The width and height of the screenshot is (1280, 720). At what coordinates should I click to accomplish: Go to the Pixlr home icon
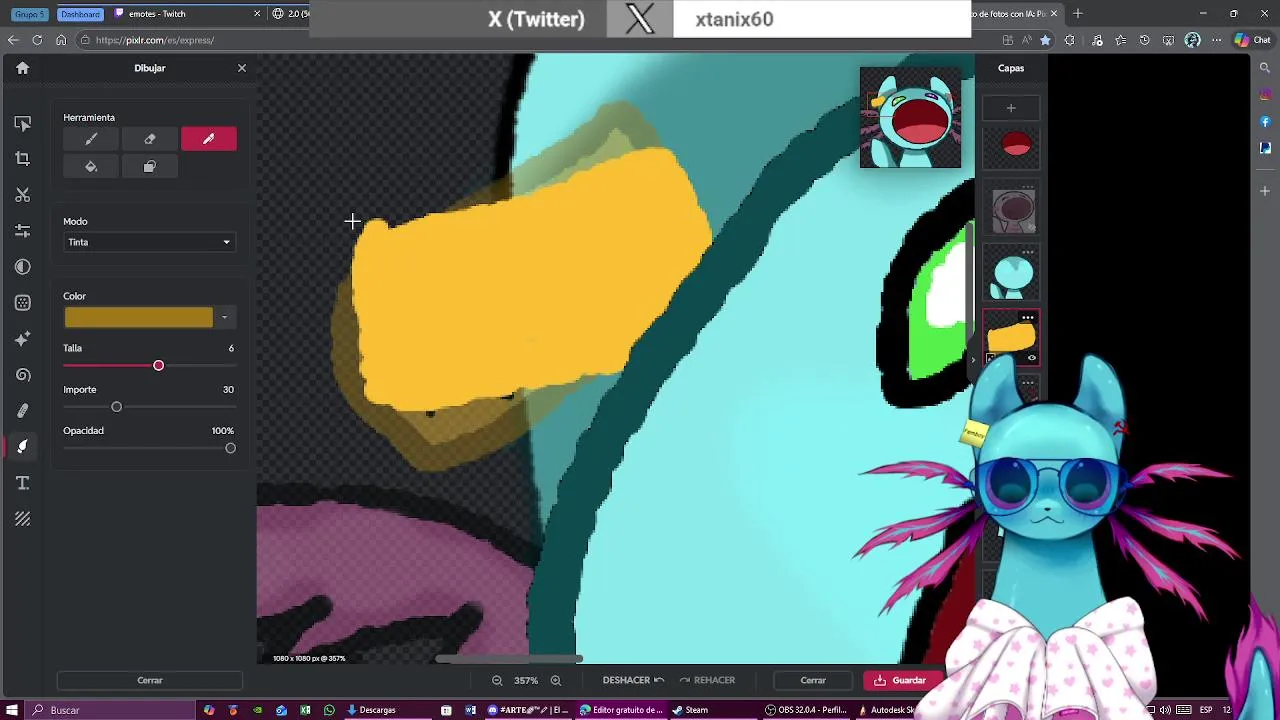point(22,68)
